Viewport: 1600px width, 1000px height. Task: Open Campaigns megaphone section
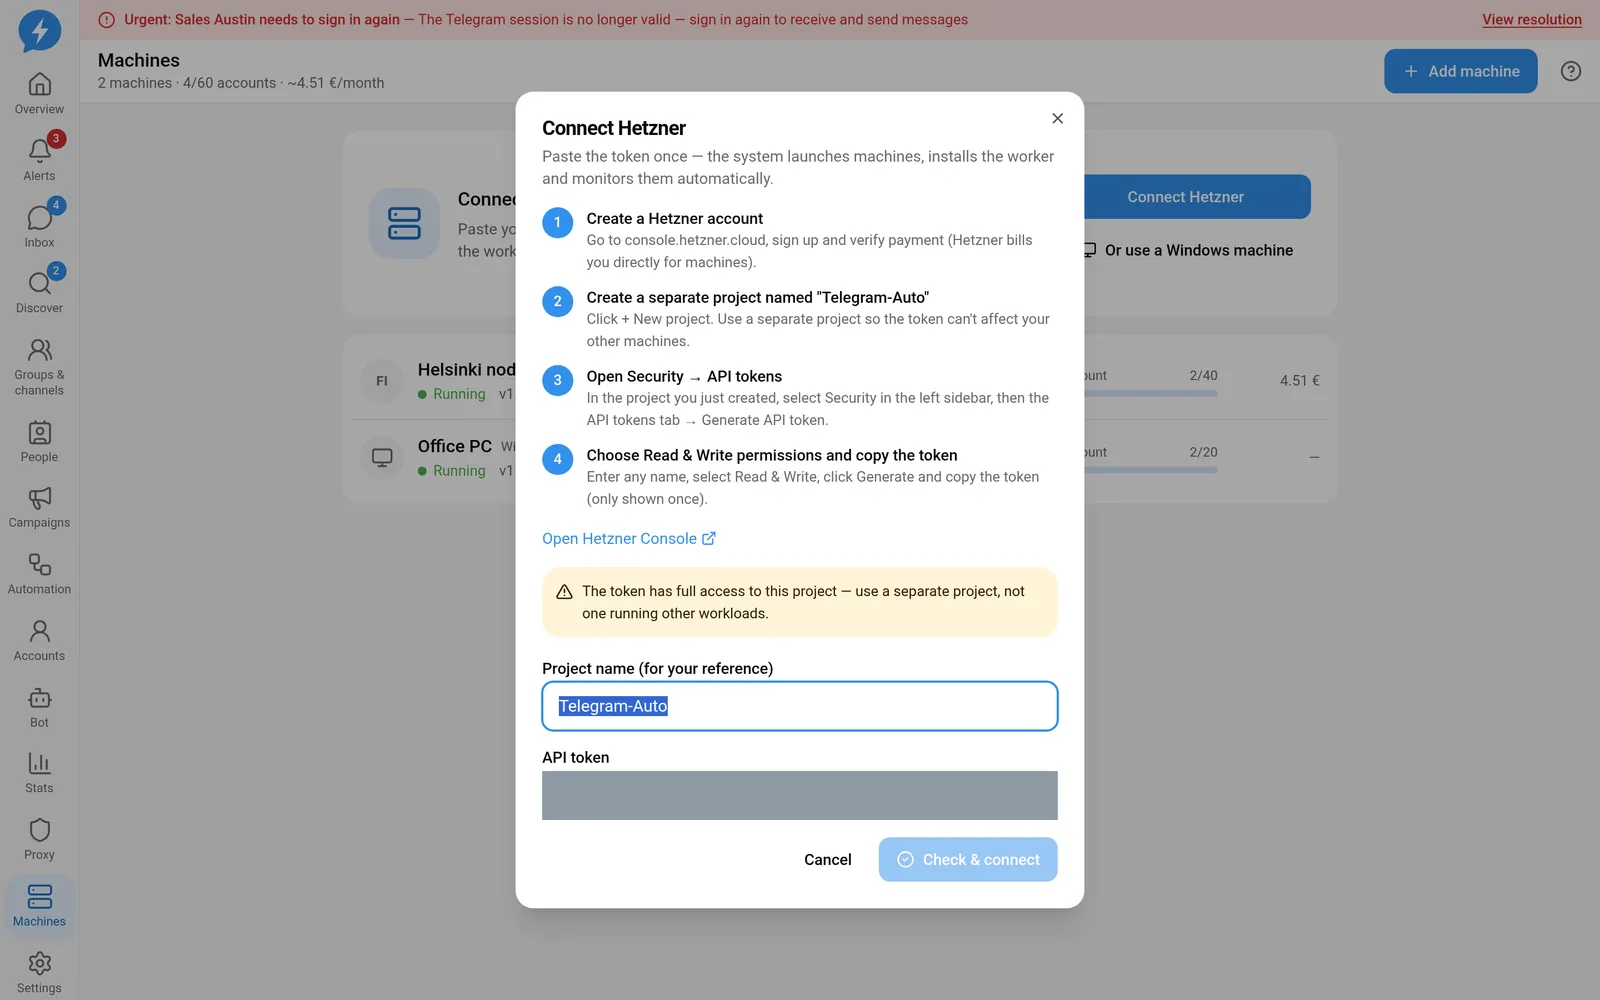click(x=39, y=508)
